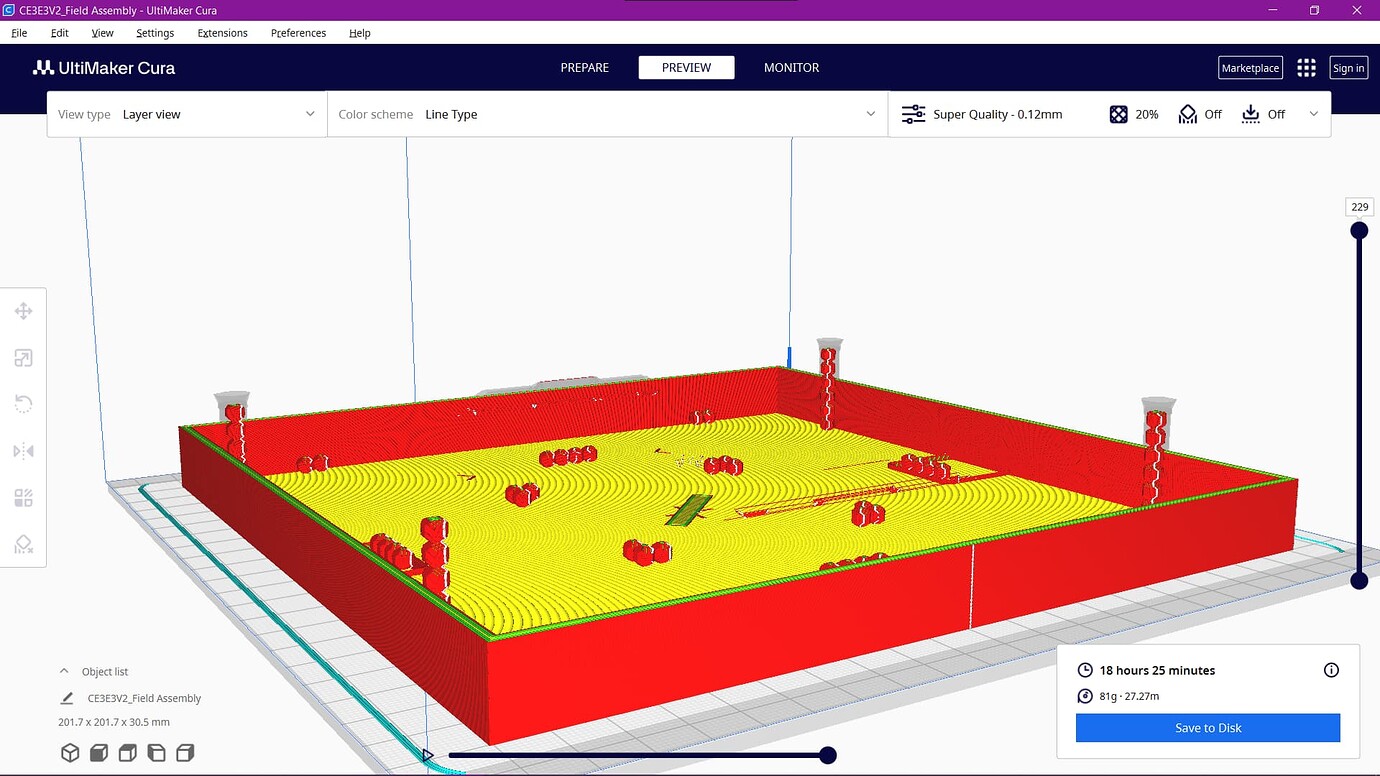Expand the print settings panel chevron

click(1313, 114)
